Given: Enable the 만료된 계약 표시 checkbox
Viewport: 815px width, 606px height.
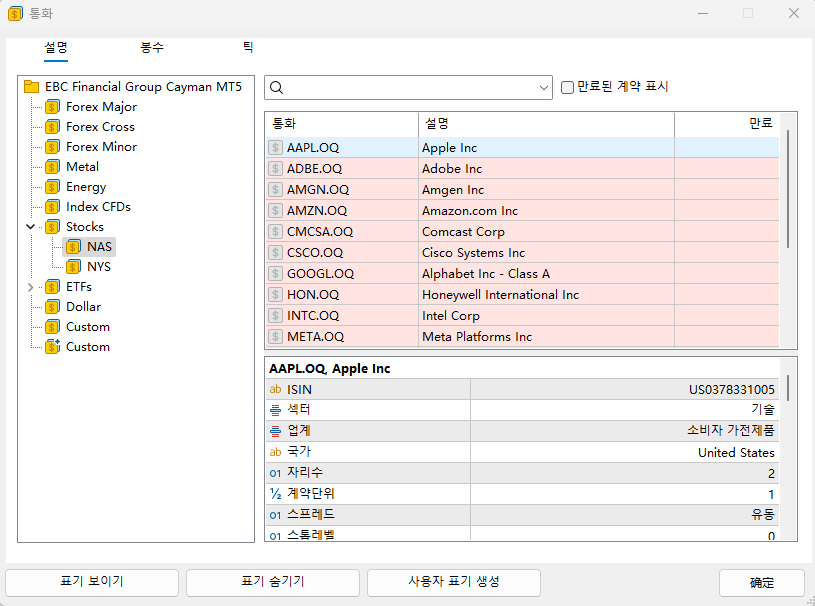Looking at the screenshot, I should pos(567,87).
